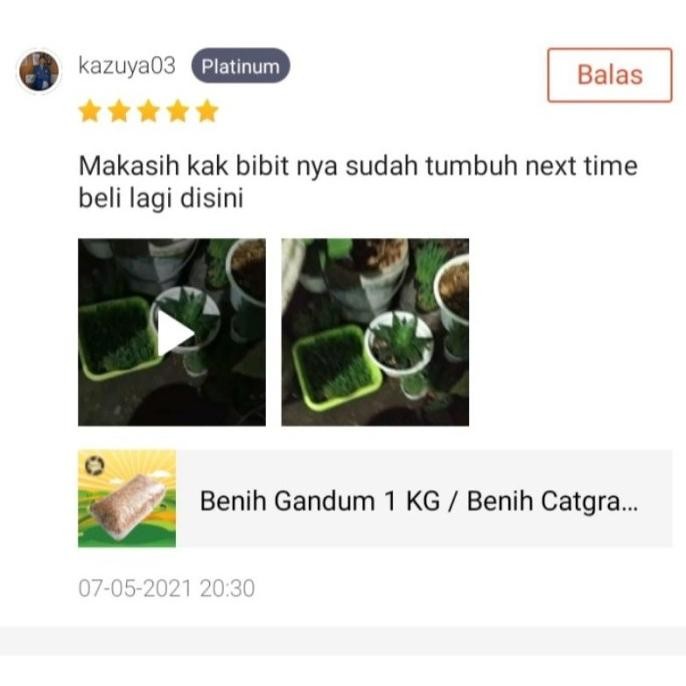Click the username kazuya03

pyautogui.click(x=127, y=66)
